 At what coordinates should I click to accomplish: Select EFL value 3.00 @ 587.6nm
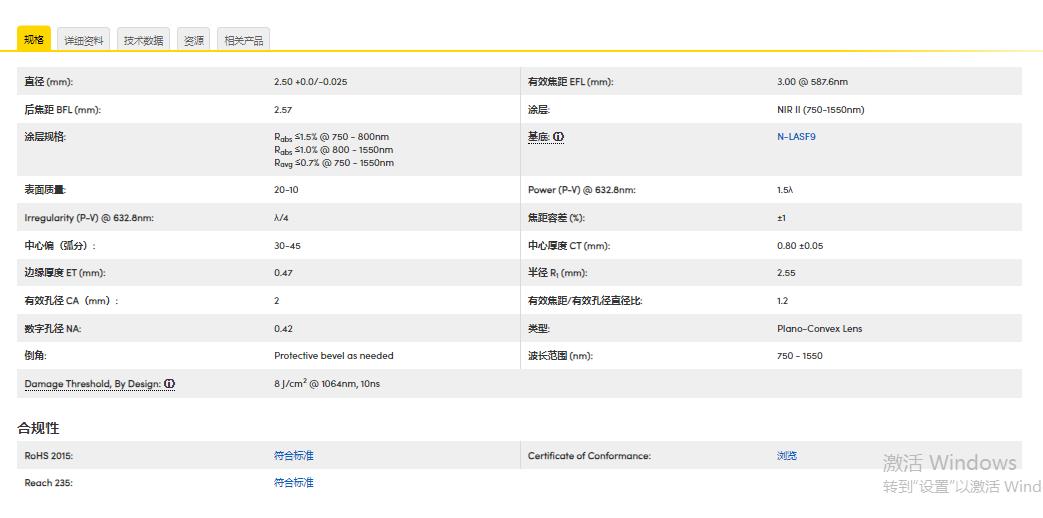[812, 82]
